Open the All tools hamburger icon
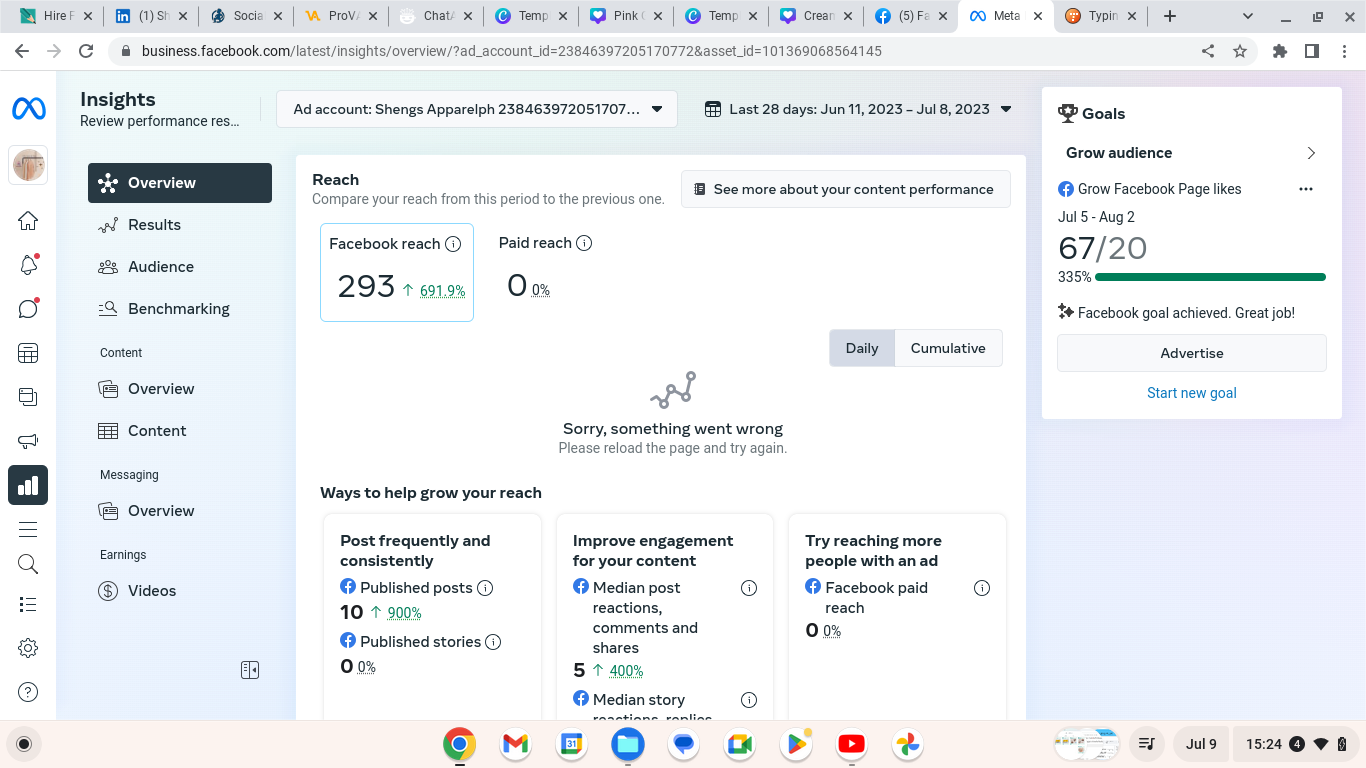This screenshot has width=1366, height=768. tap(28, 529)
